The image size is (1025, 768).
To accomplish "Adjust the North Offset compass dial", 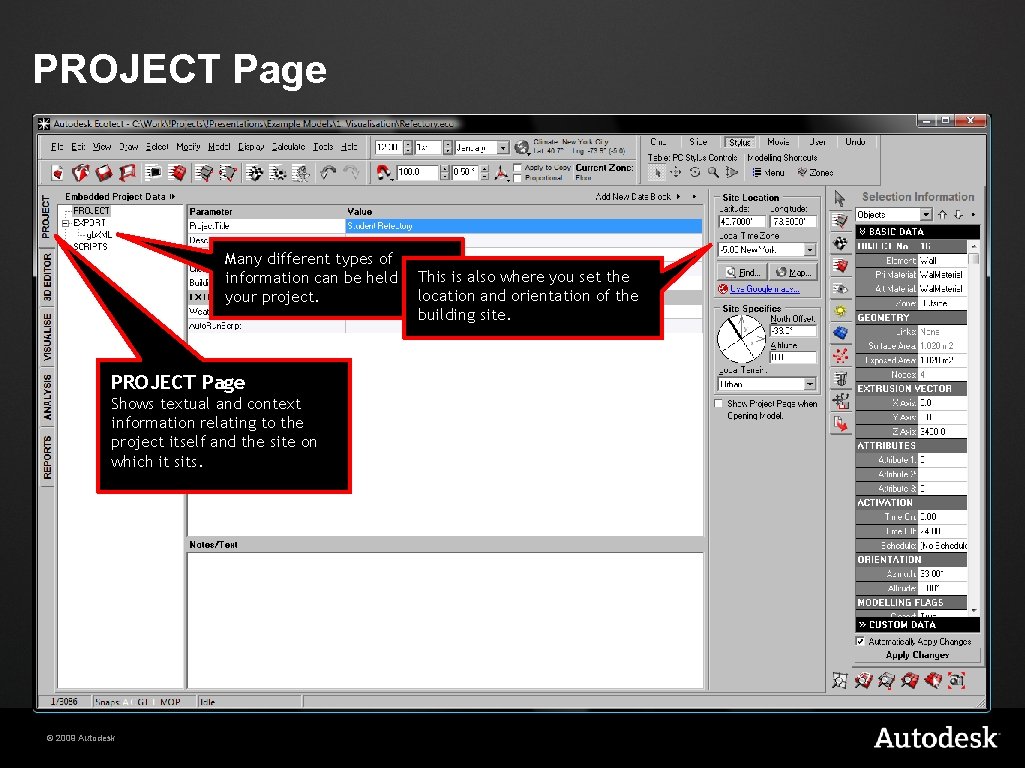I will pyautogui.click(x=740, y=338).
